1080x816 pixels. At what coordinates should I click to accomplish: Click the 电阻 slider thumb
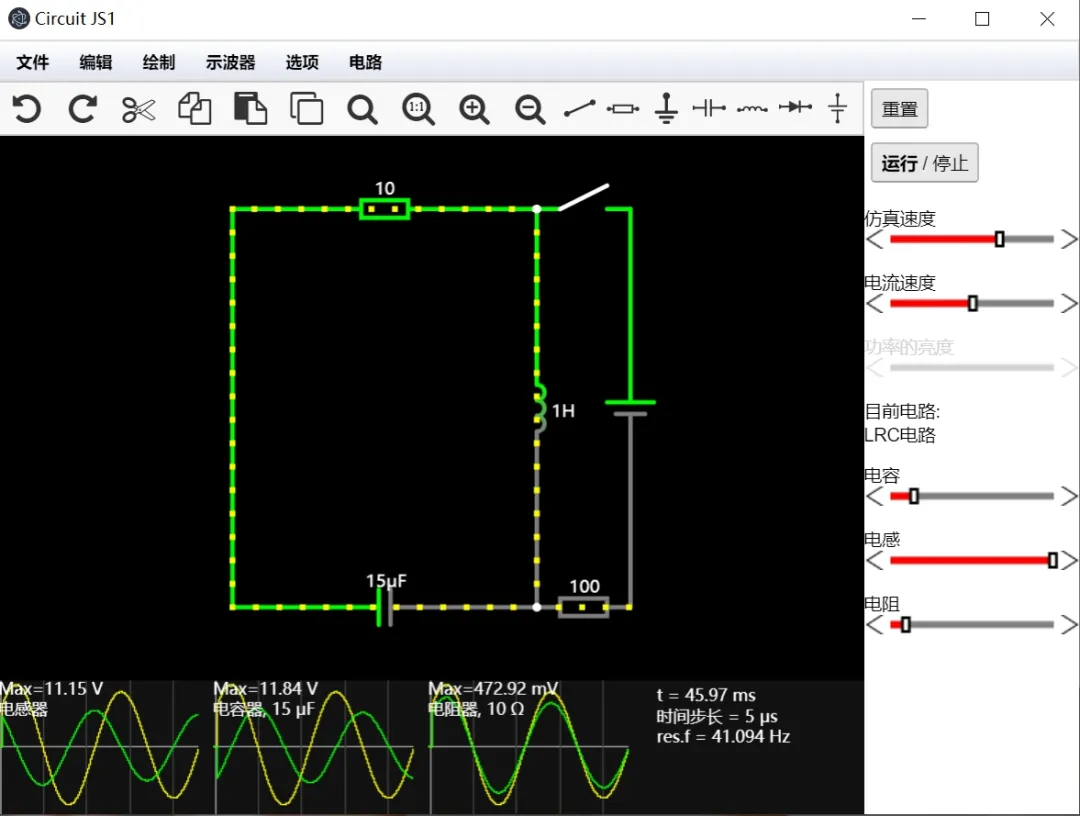pyautogui.click(x=906, y=625)
